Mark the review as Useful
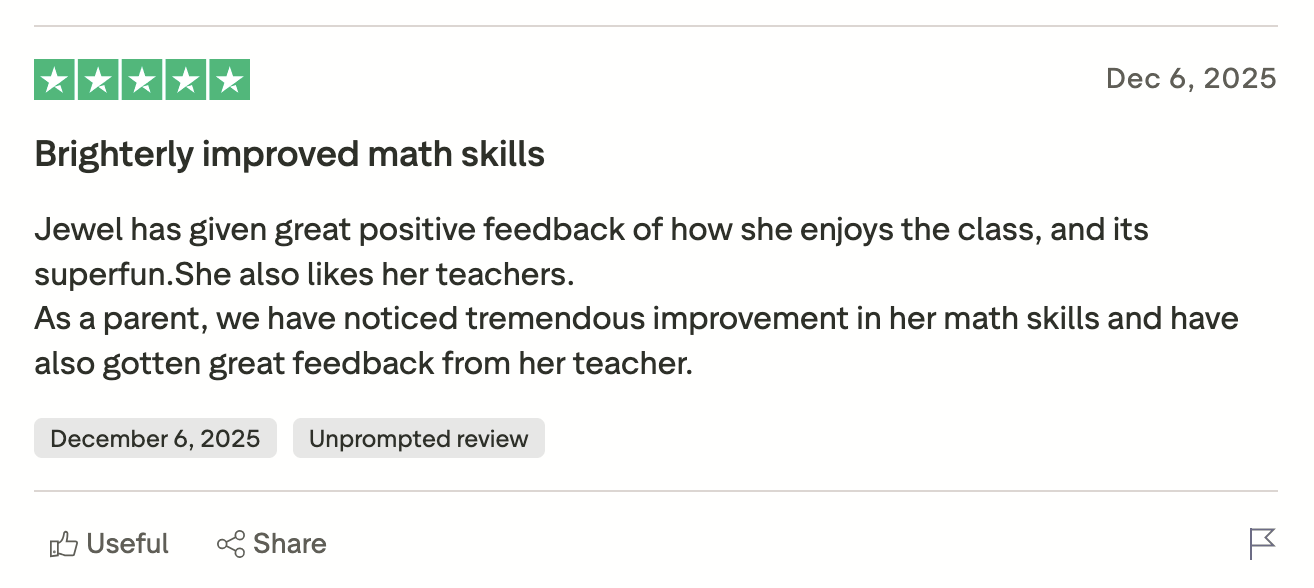1314x588 pixels. click(109, 544)
